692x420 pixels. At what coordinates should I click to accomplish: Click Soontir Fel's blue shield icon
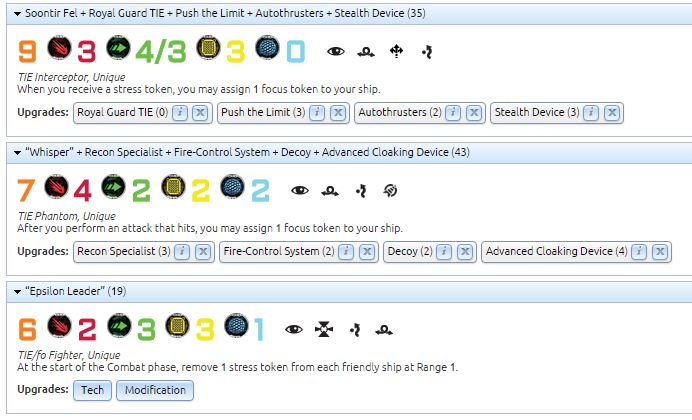click(267, 48)
